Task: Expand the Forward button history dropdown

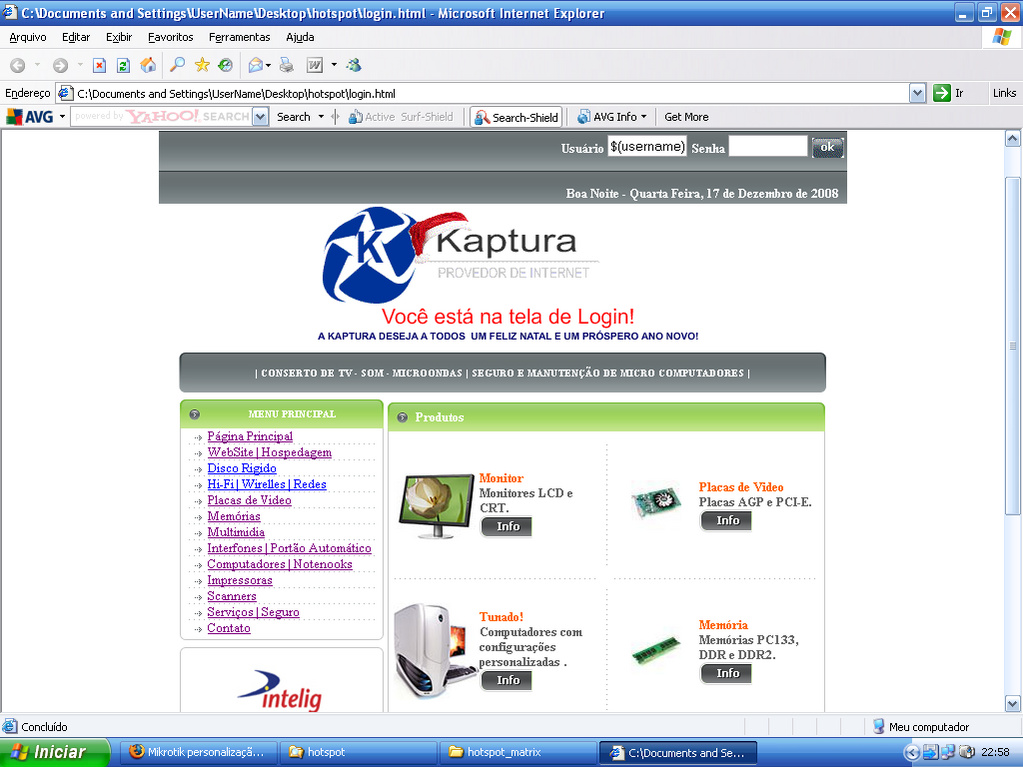Action: [80, 65]
